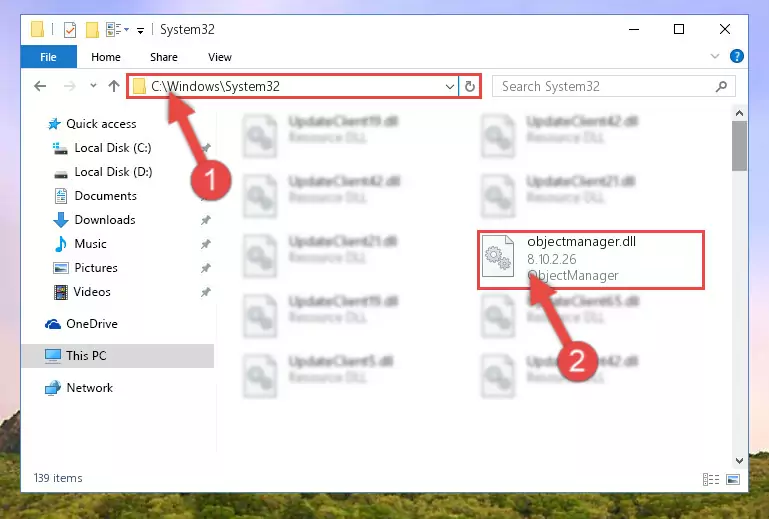The image size is (769, 519).
Task: Open Pictures in the sidebar
Action: point(96,268)
